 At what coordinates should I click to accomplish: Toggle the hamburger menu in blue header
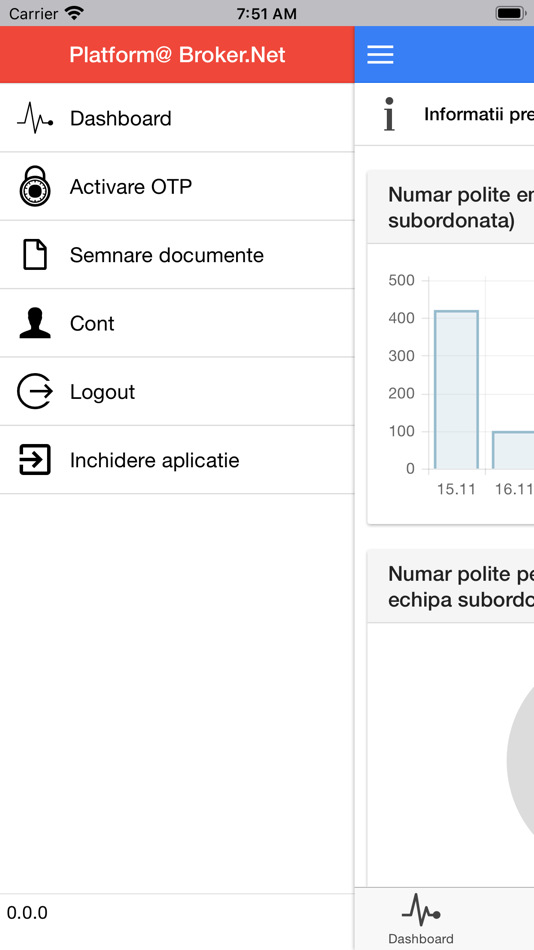(380, 55)
